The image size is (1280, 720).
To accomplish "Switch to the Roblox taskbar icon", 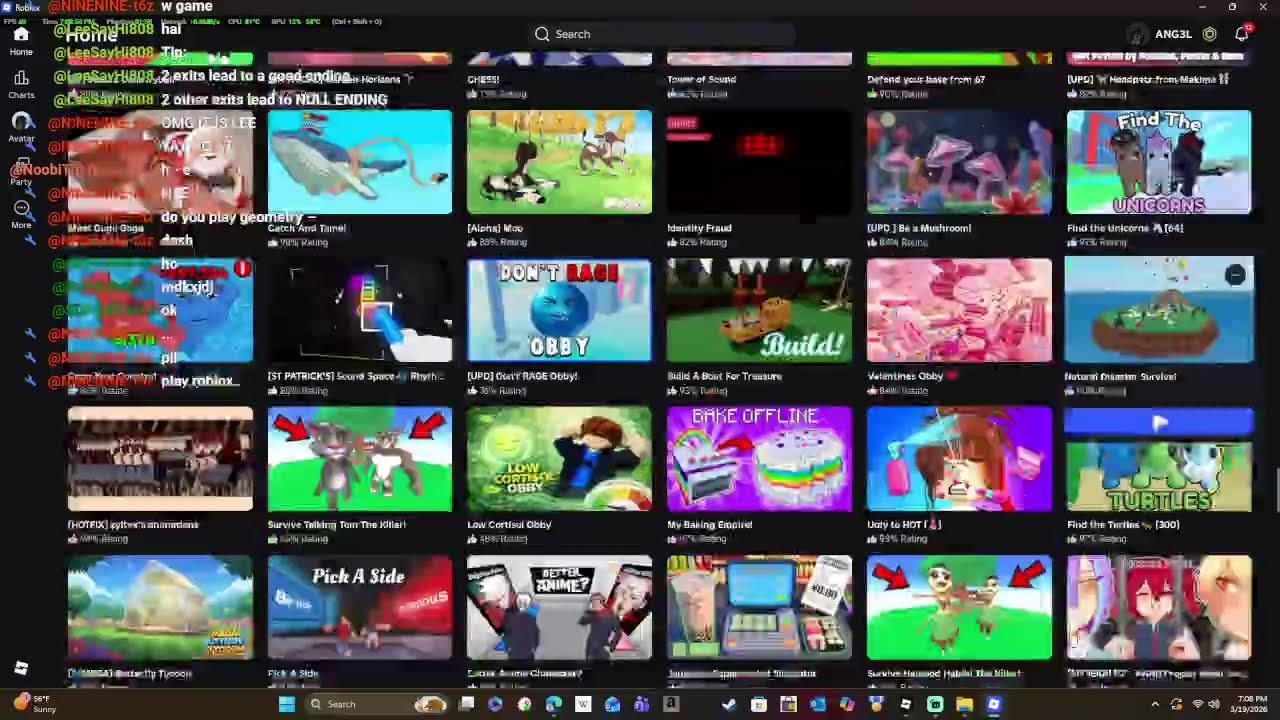I will (993, 704).
